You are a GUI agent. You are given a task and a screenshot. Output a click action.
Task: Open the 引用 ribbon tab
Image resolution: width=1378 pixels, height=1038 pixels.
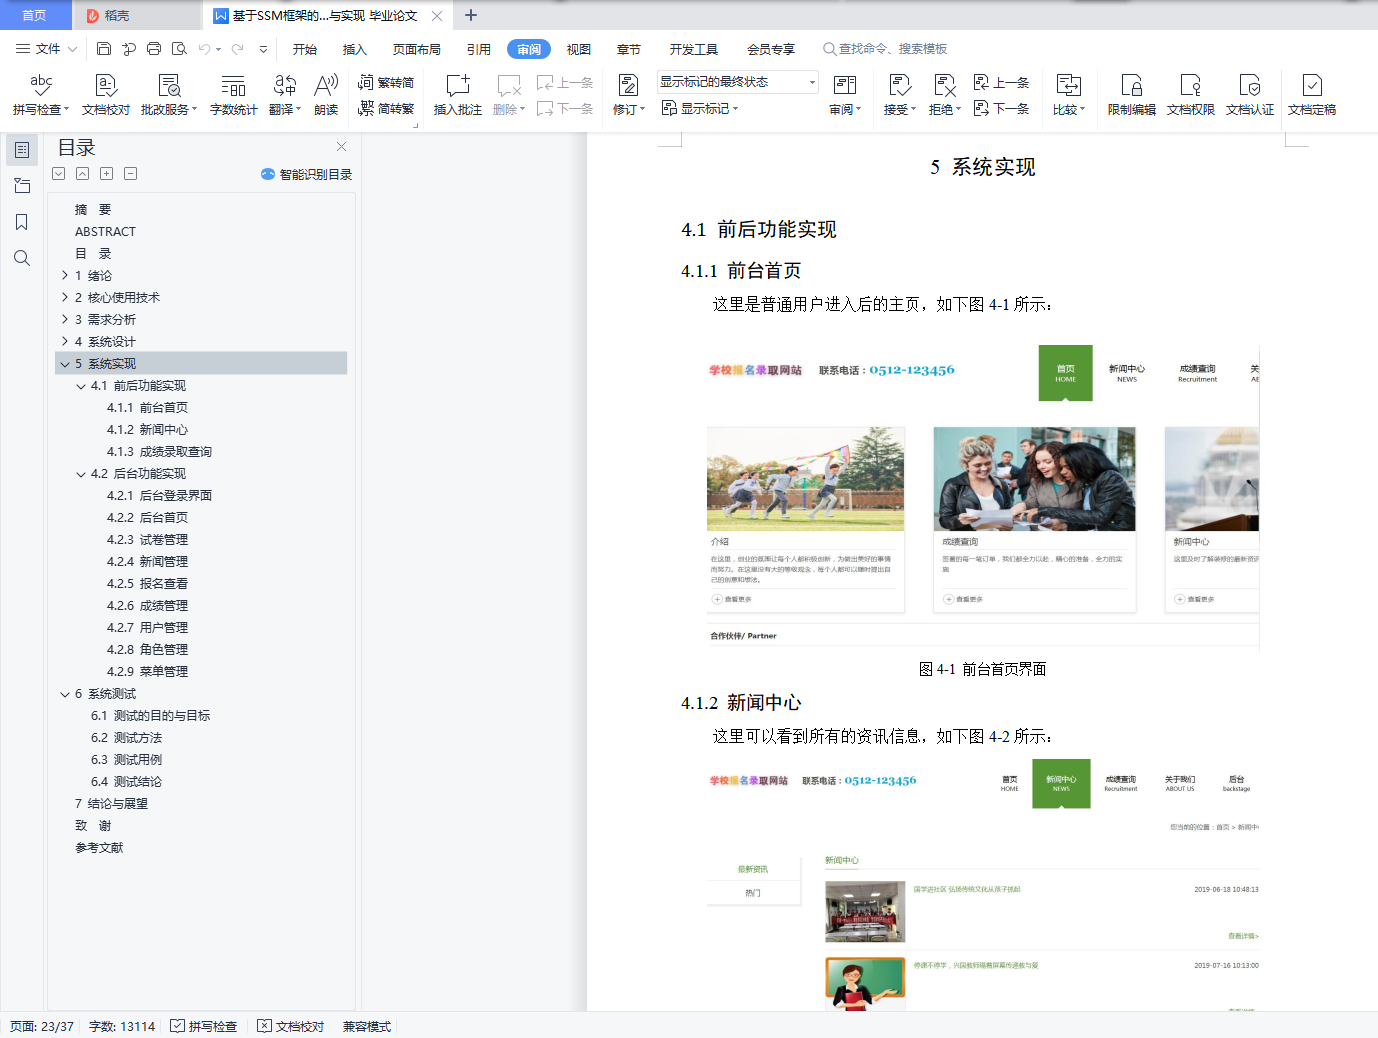(x=479, y=49)
